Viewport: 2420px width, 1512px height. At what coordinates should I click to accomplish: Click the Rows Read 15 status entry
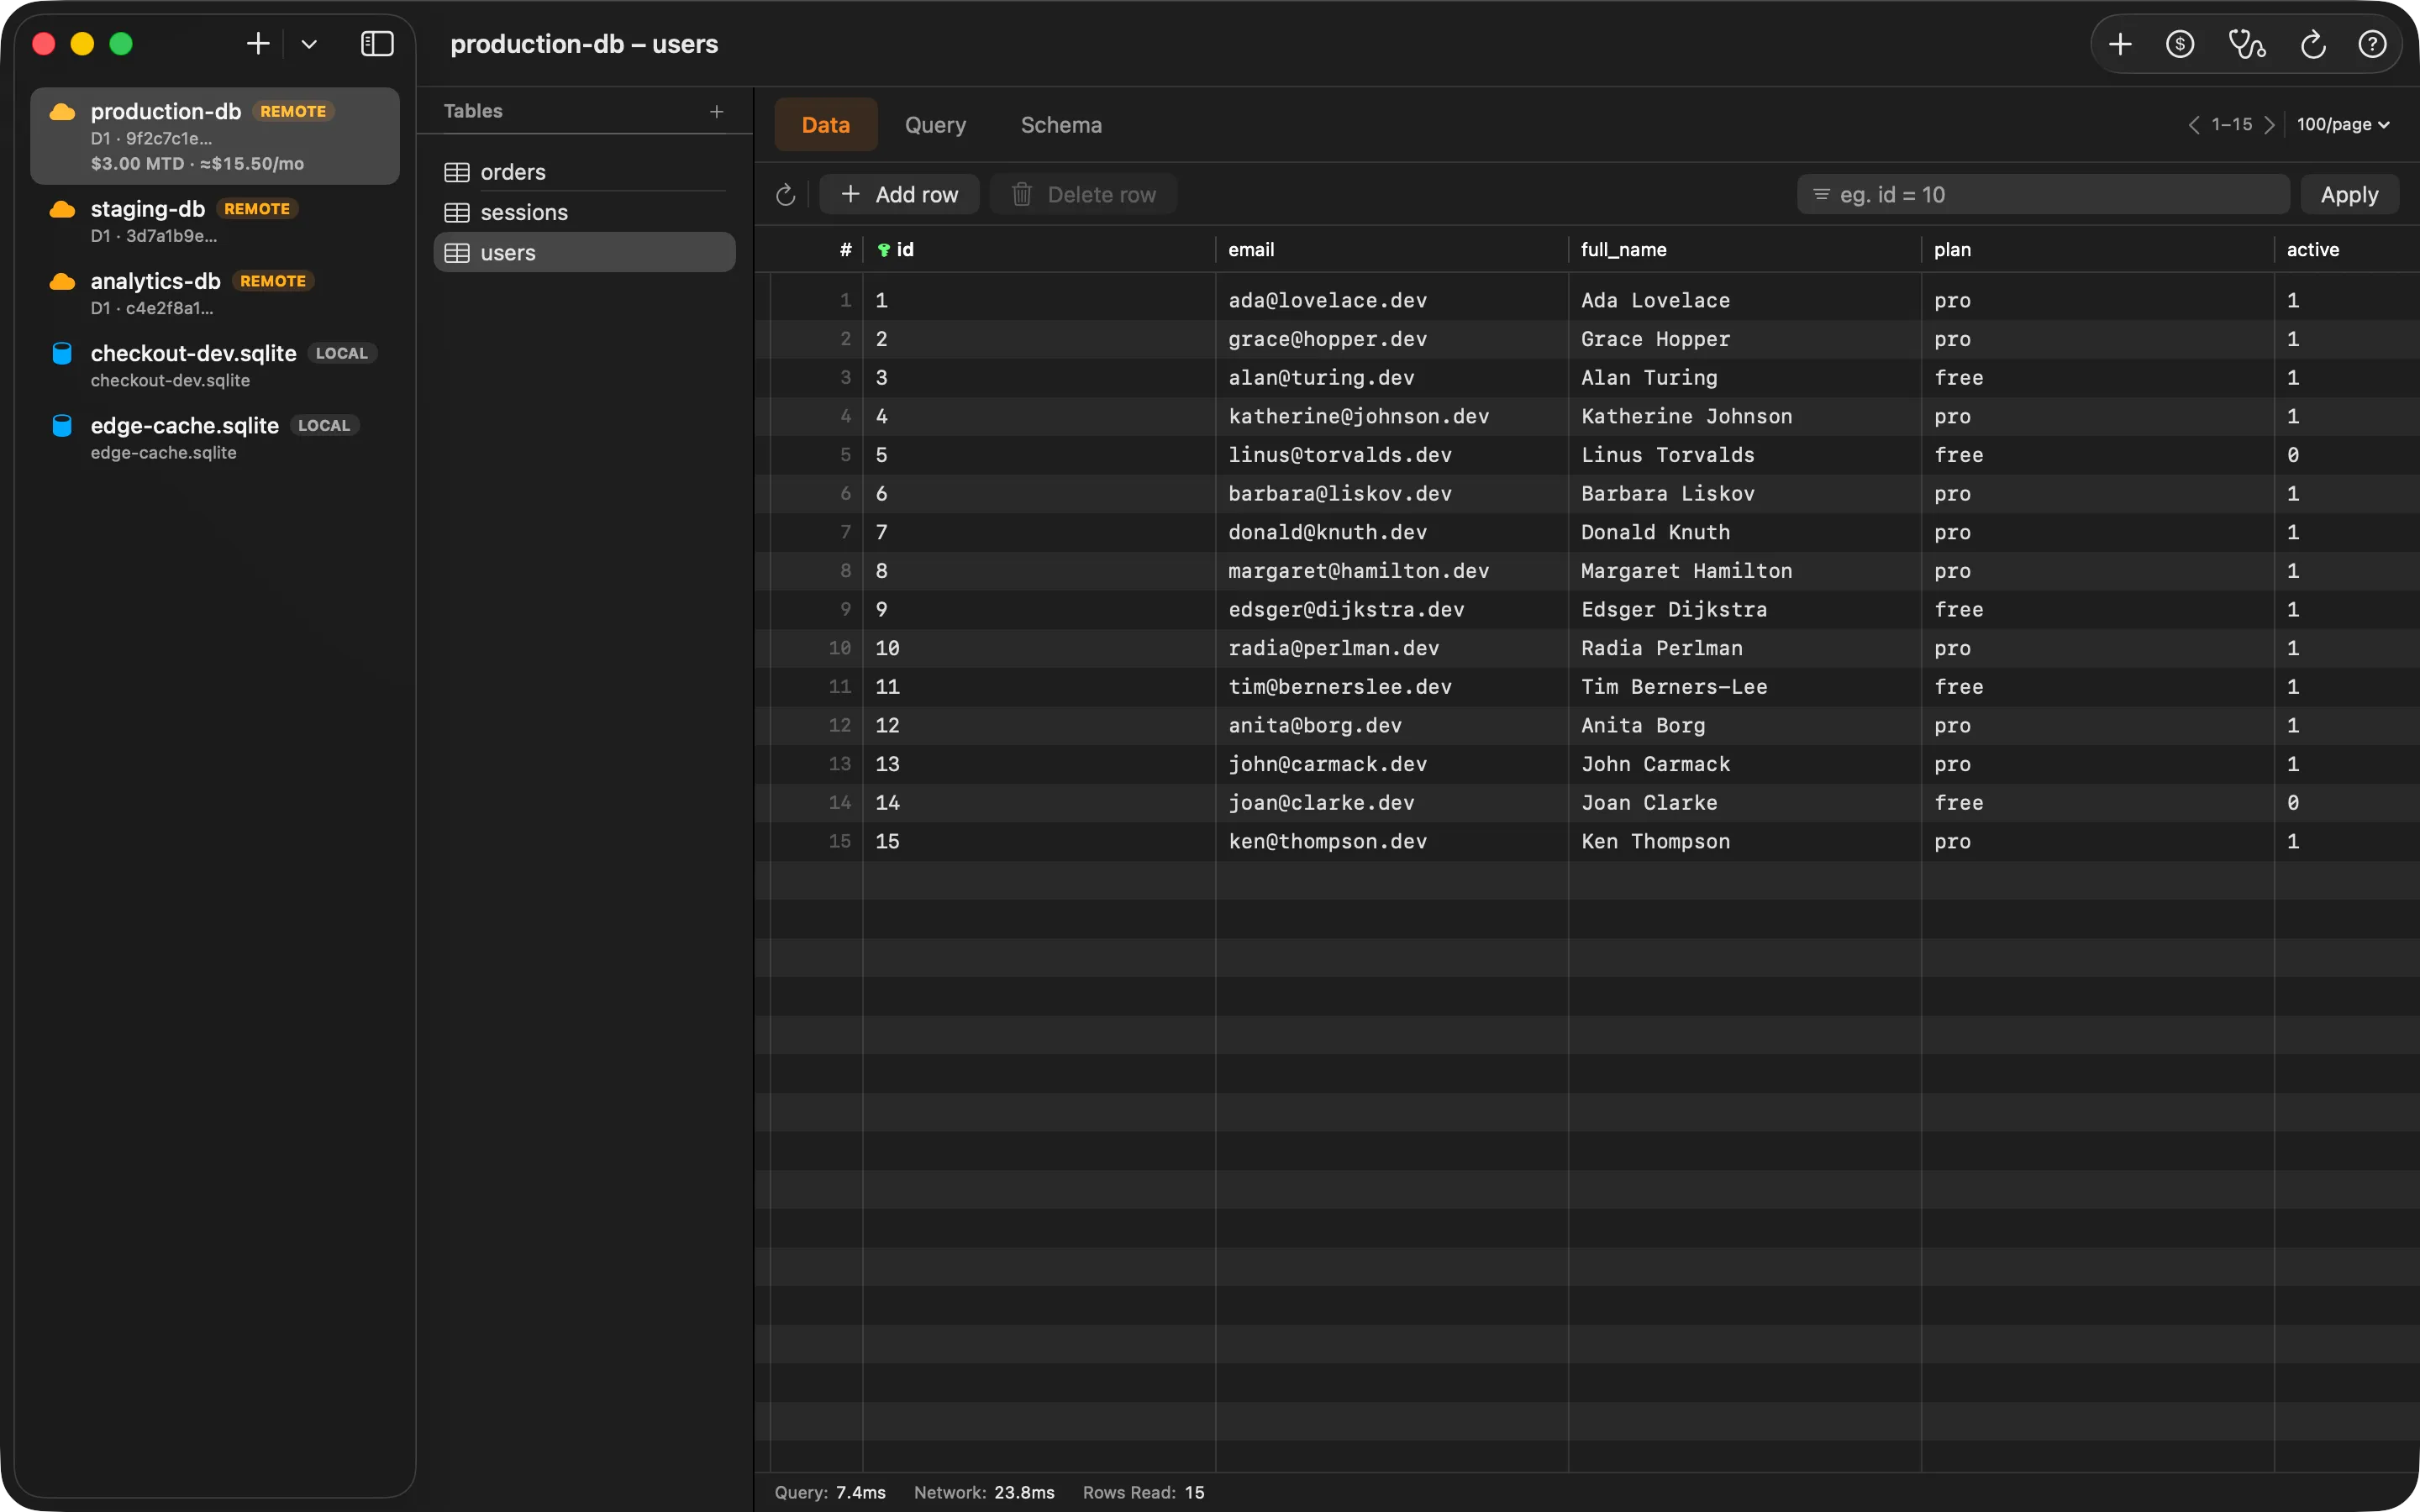tap(1143, 1492)
